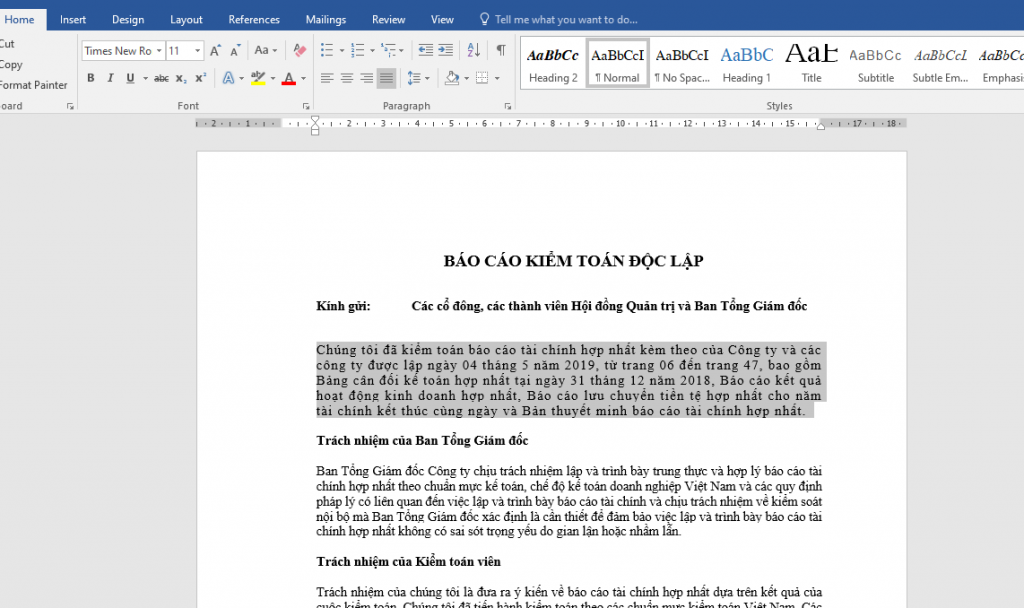Decrease paragraph indent
Viewport: 1024px width, 608px height.
click(x=425, y=50)
